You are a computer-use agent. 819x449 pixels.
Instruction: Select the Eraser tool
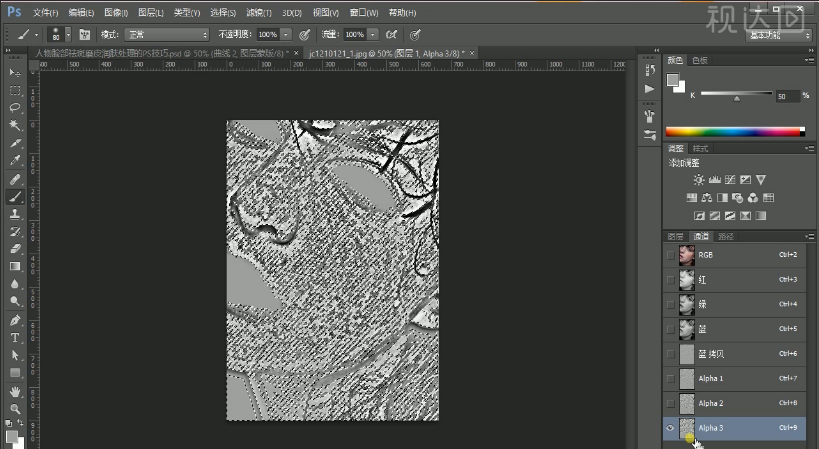[x=15, y=249]
